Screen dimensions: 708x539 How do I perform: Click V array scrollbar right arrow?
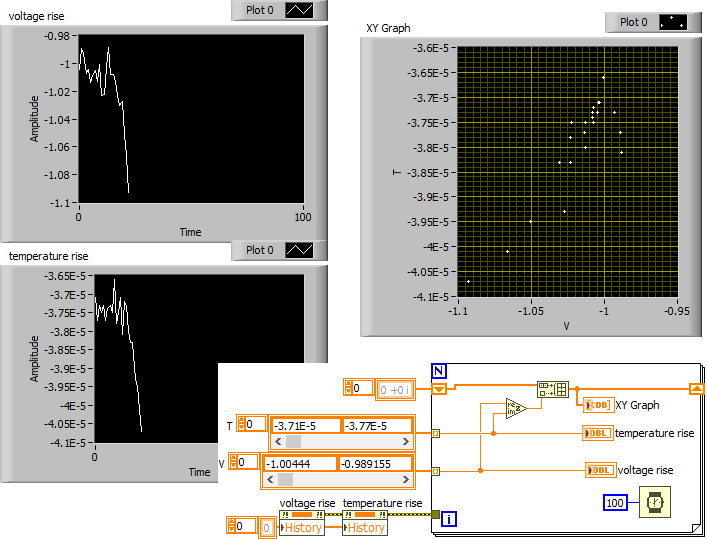coord(405,479)
